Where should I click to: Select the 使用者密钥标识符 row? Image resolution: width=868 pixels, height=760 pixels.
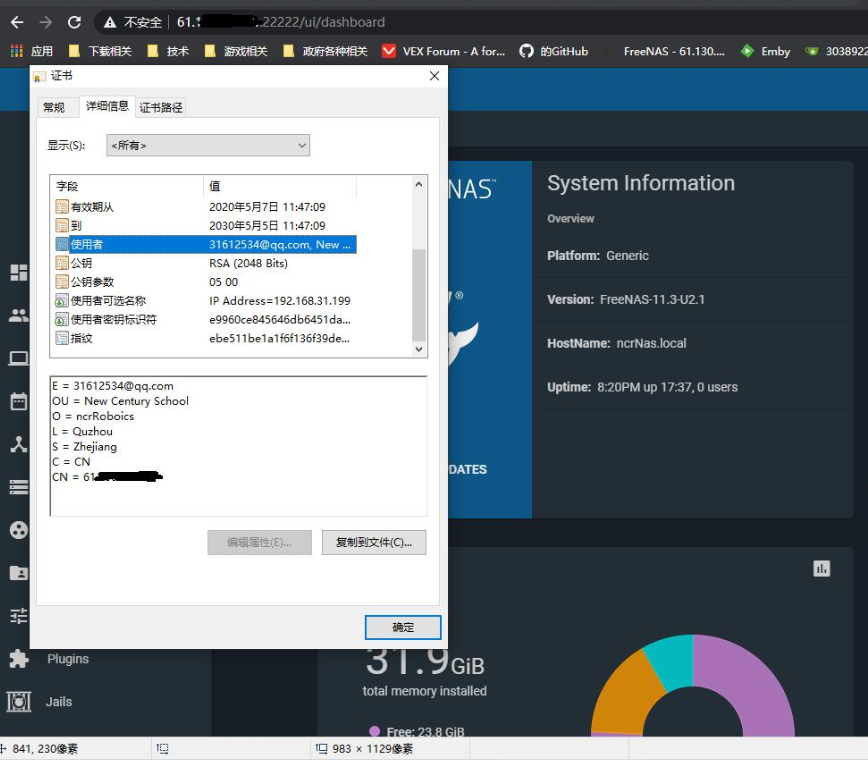[205, 320]
